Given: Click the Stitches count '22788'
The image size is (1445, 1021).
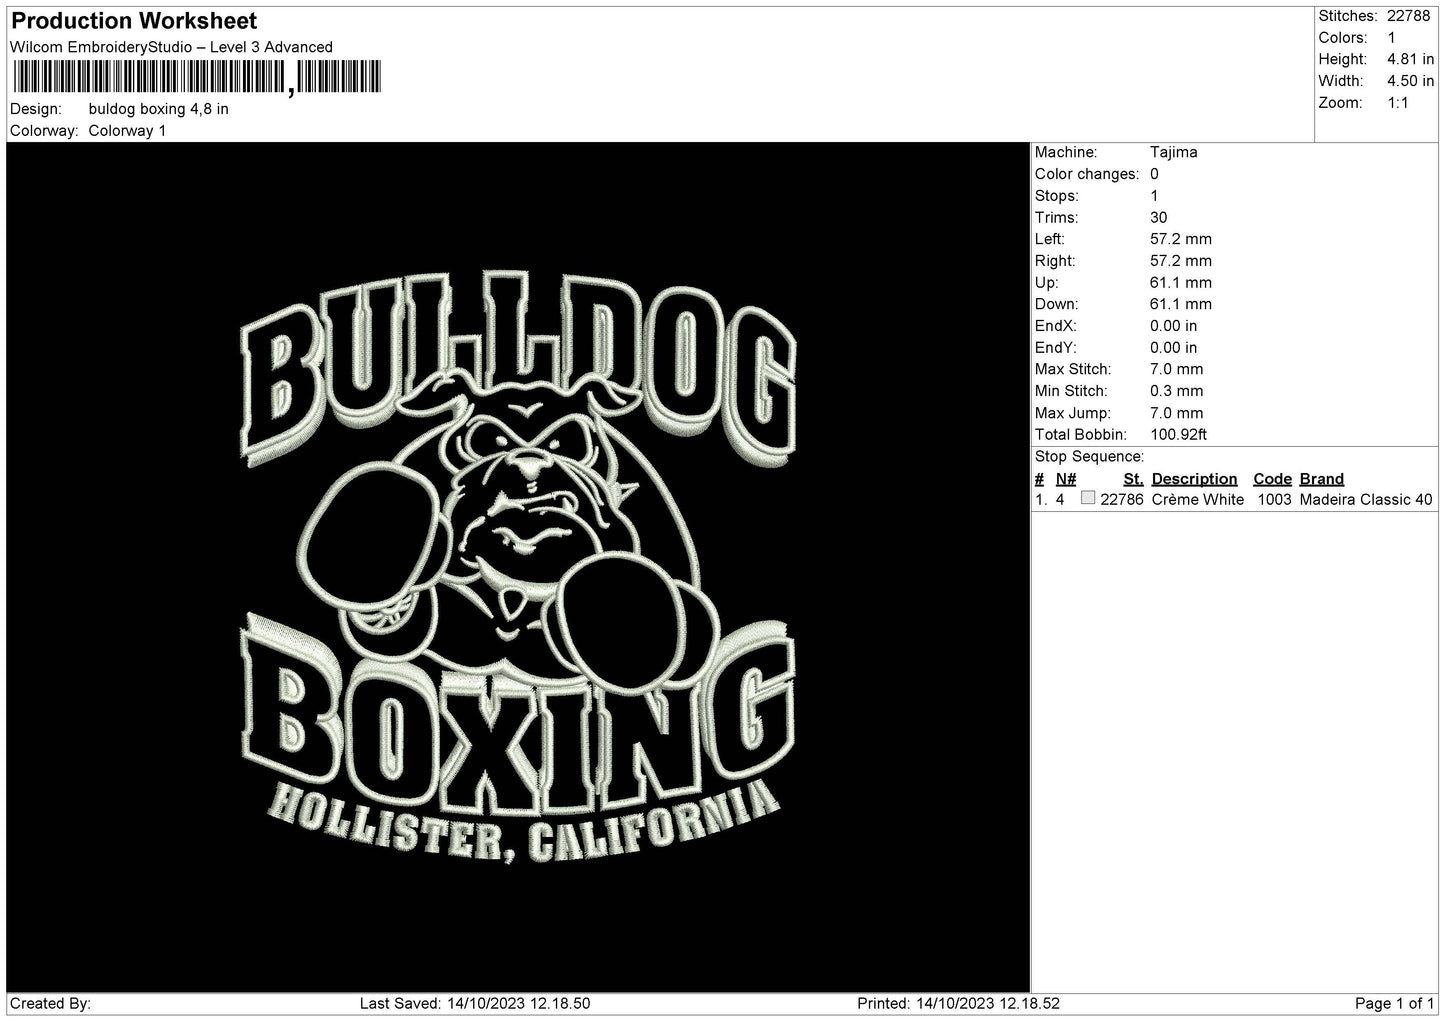Looking at the screenshot, I should pos(1408,16).
